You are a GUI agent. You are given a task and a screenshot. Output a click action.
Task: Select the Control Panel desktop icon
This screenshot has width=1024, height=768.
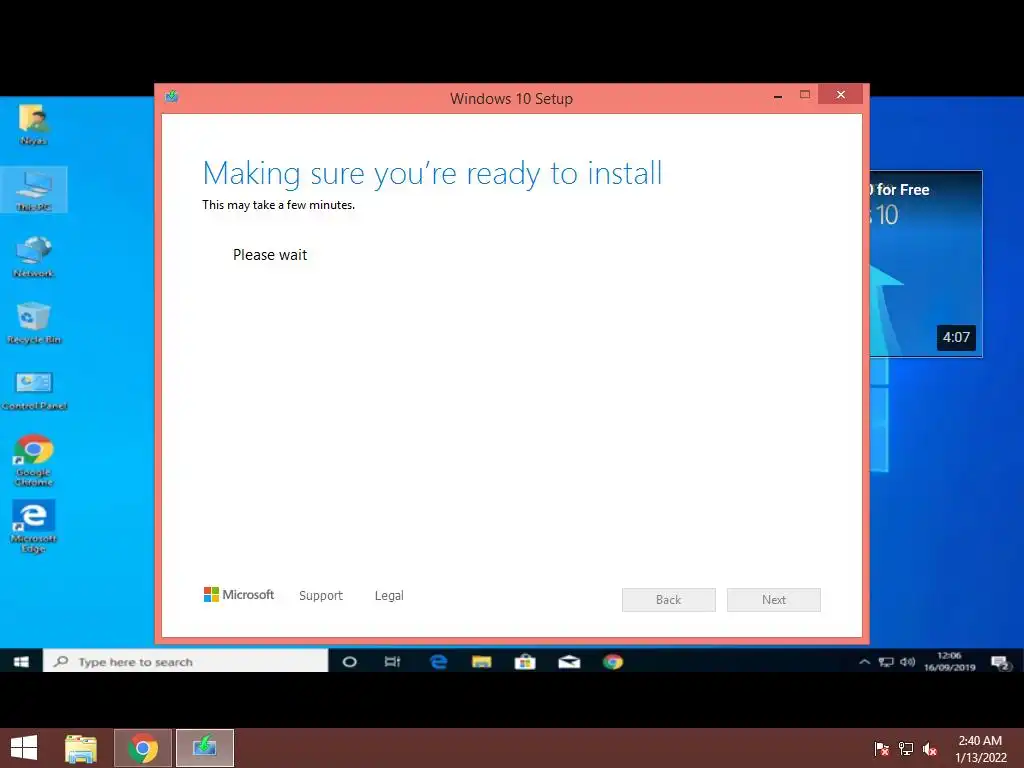[x=34, y=391]
